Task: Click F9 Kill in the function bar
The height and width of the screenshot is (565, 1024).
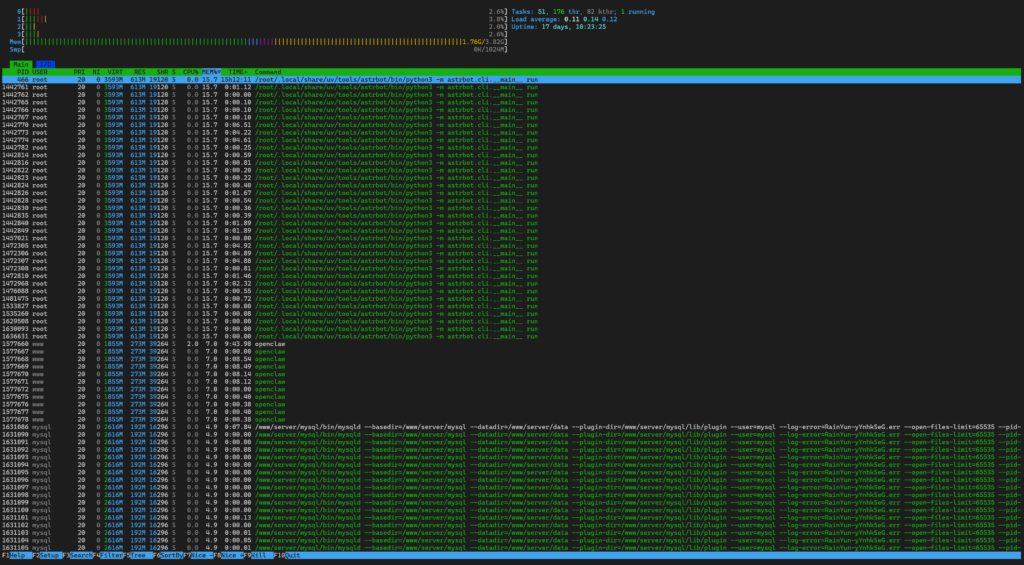Action: 257,555
